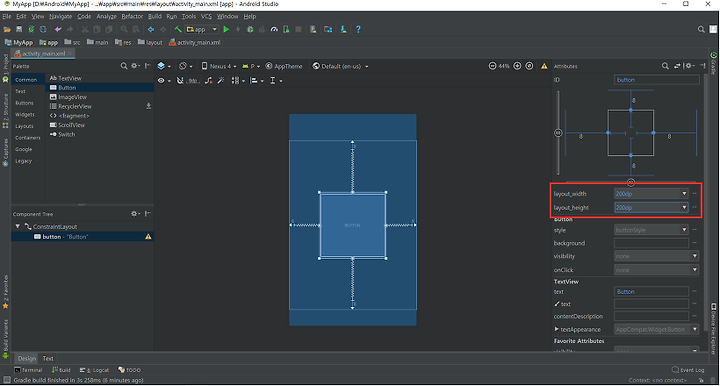Open the orientation dropdown
720x386 pixels.
point(186,66)
